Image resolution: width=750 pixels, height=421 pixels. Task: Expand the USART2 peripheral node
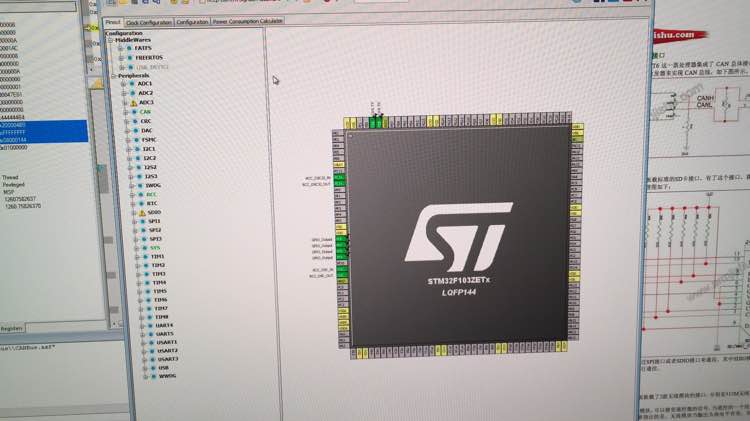pos(144,351)
